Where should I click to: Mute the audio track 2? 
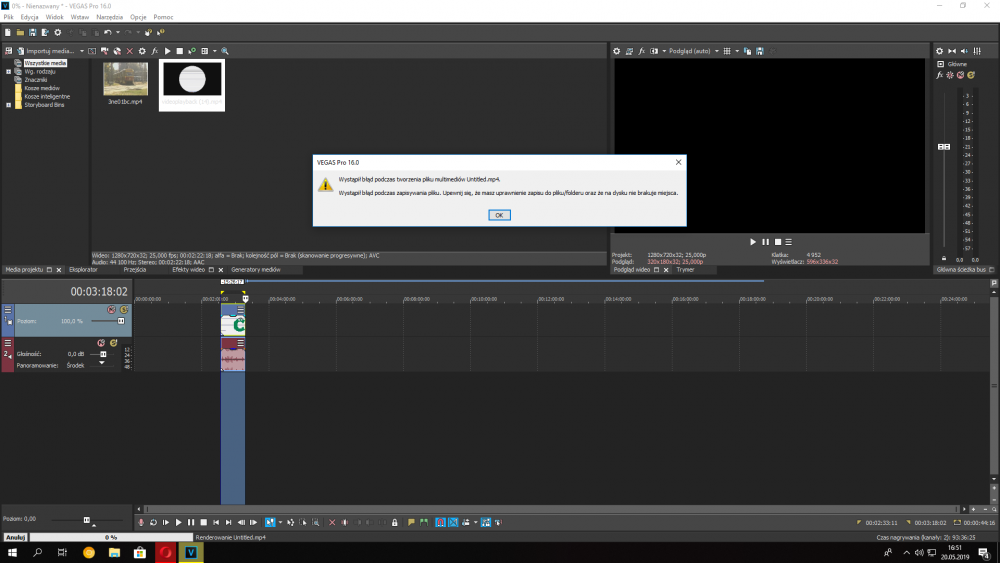click(101, 343)
